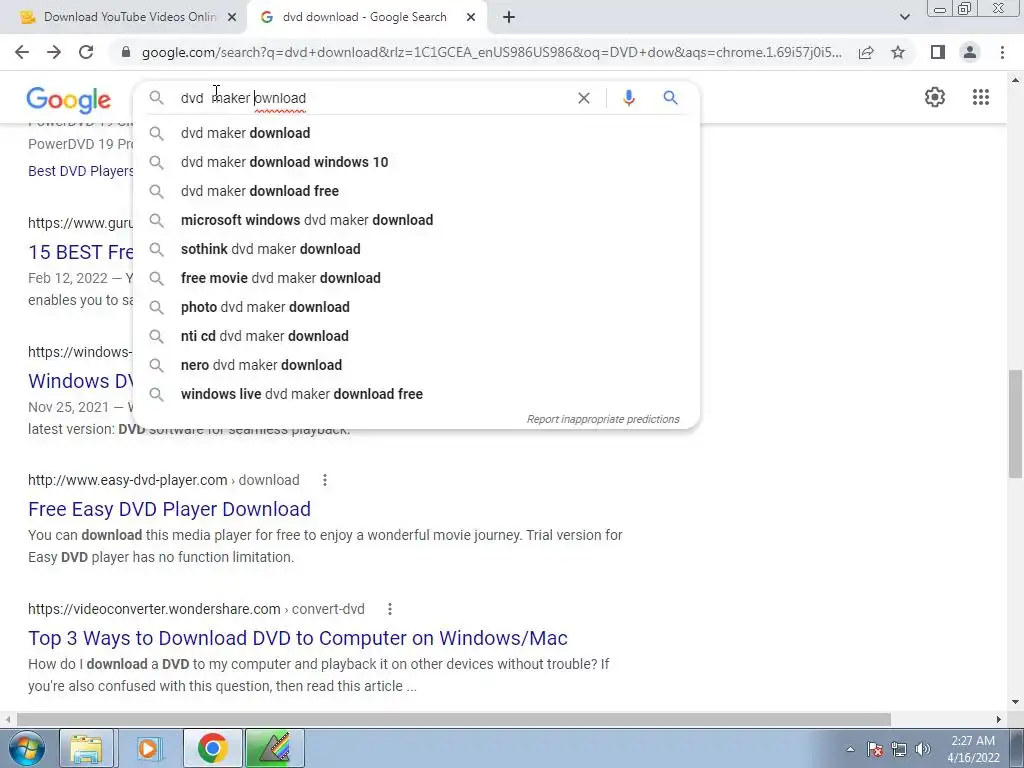Start voice search with microphone
Screen dimensions: 1024x768
click(x=628, y=98)
